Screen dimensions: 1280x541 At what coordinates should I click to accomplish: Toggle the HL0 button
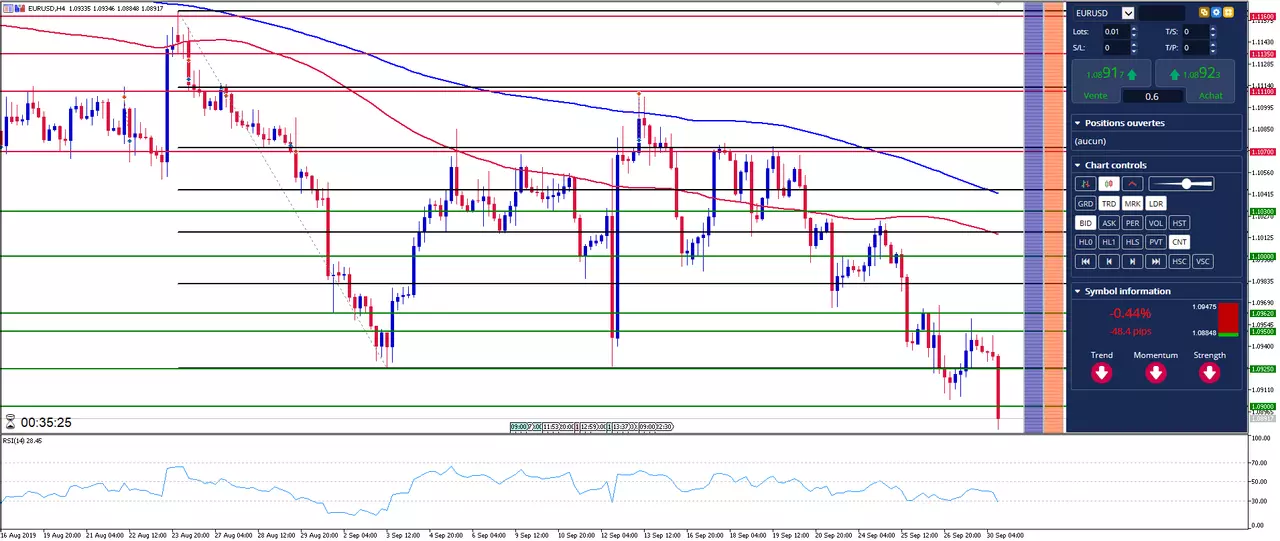click(1085, 242)
